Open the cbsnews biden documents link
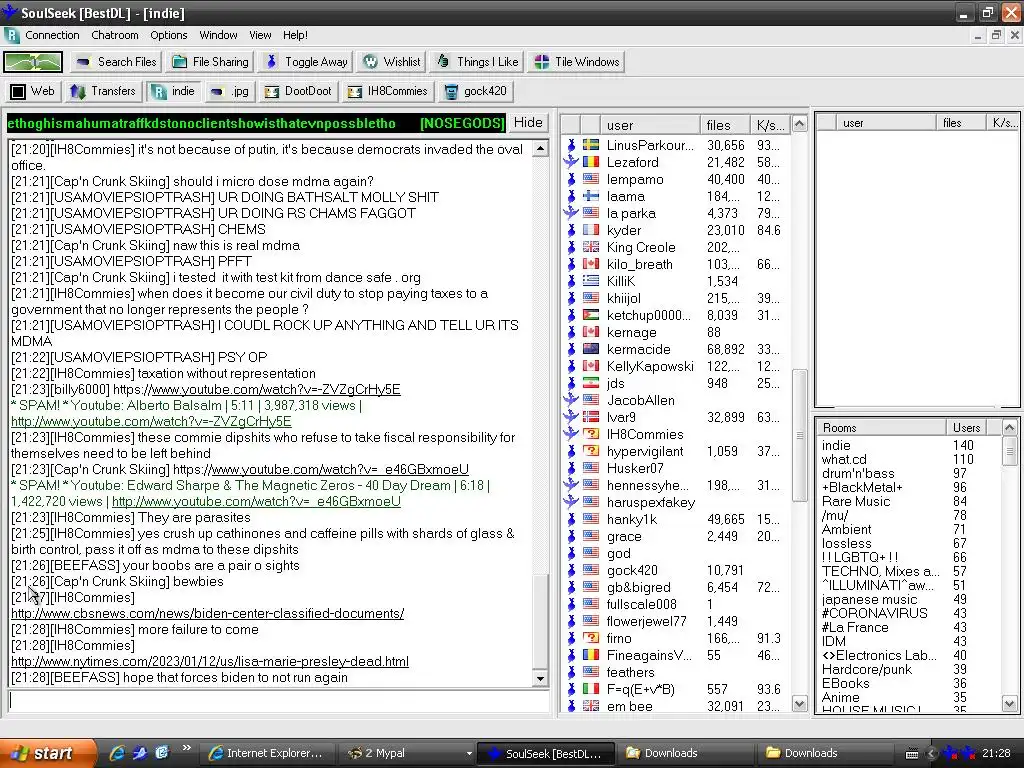 [208, 614]
